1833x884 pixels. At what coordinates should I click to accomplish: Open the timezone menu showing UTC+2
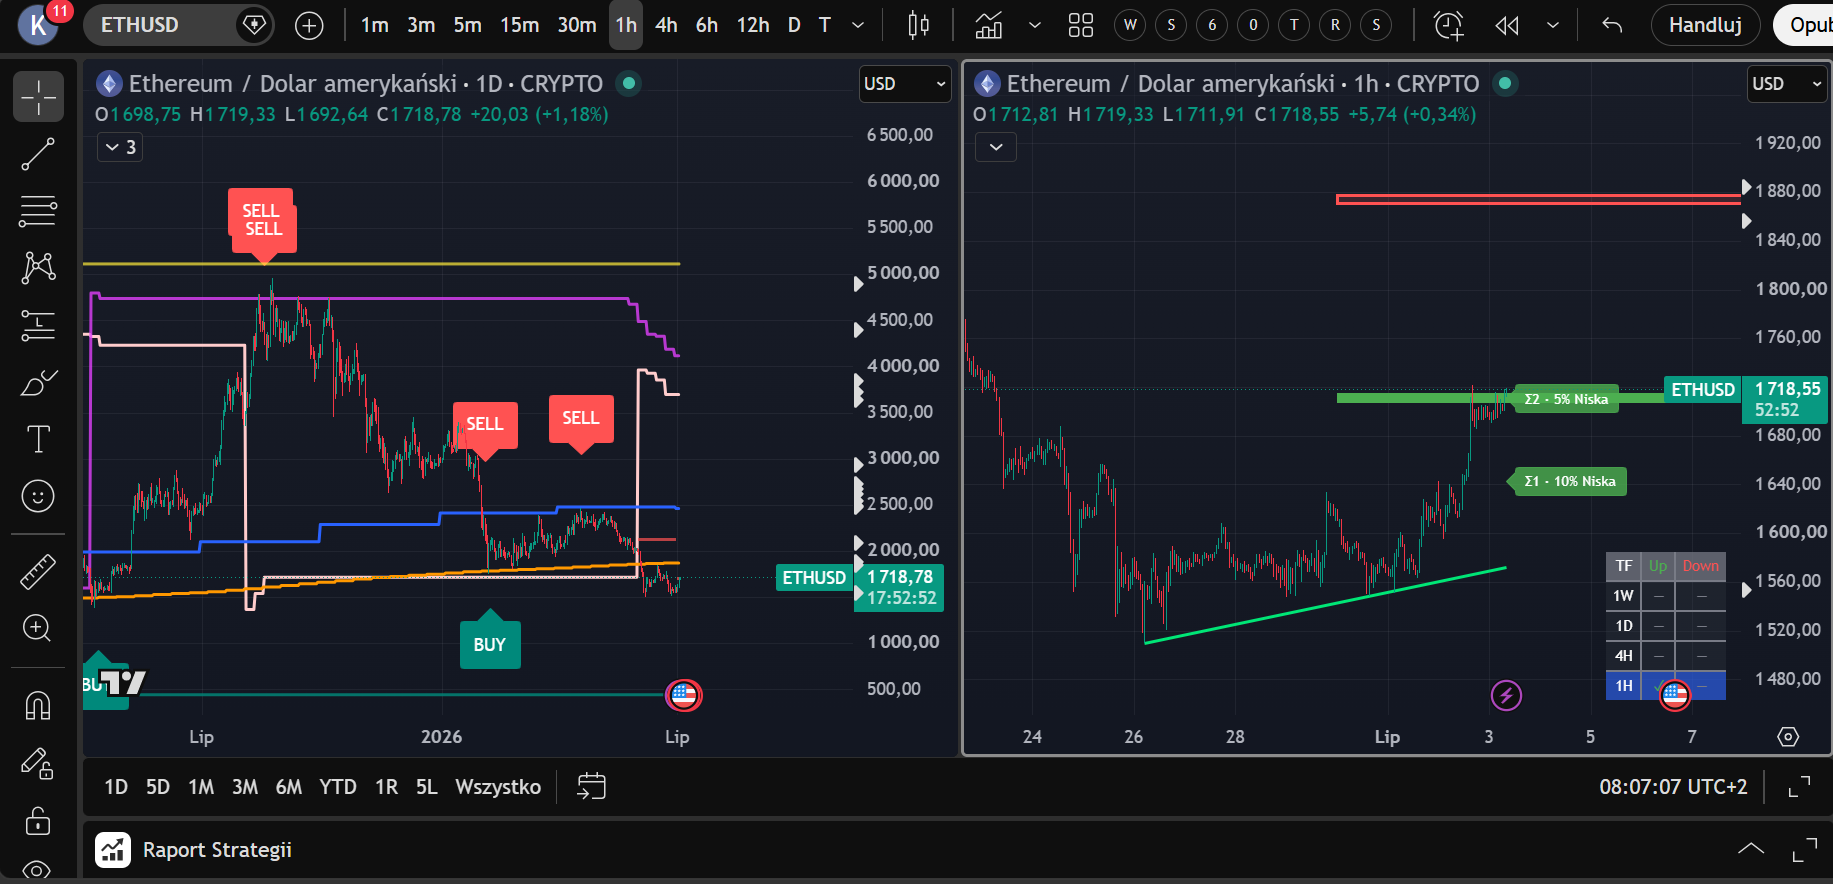pos(1673,787)
